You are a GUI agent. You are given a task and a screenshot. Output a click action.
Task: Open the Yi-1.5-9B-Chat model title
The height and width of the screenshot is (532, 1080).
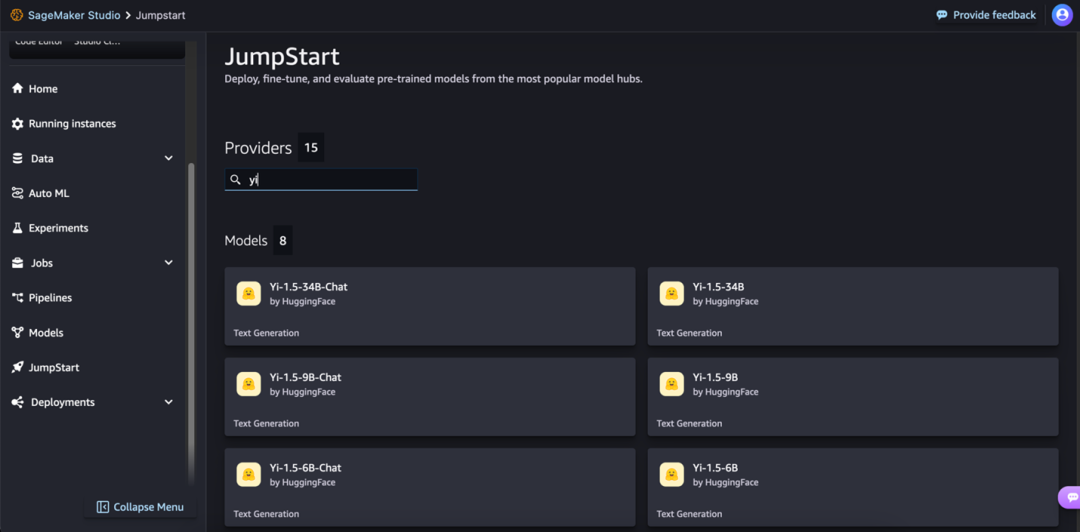[305, 377]
